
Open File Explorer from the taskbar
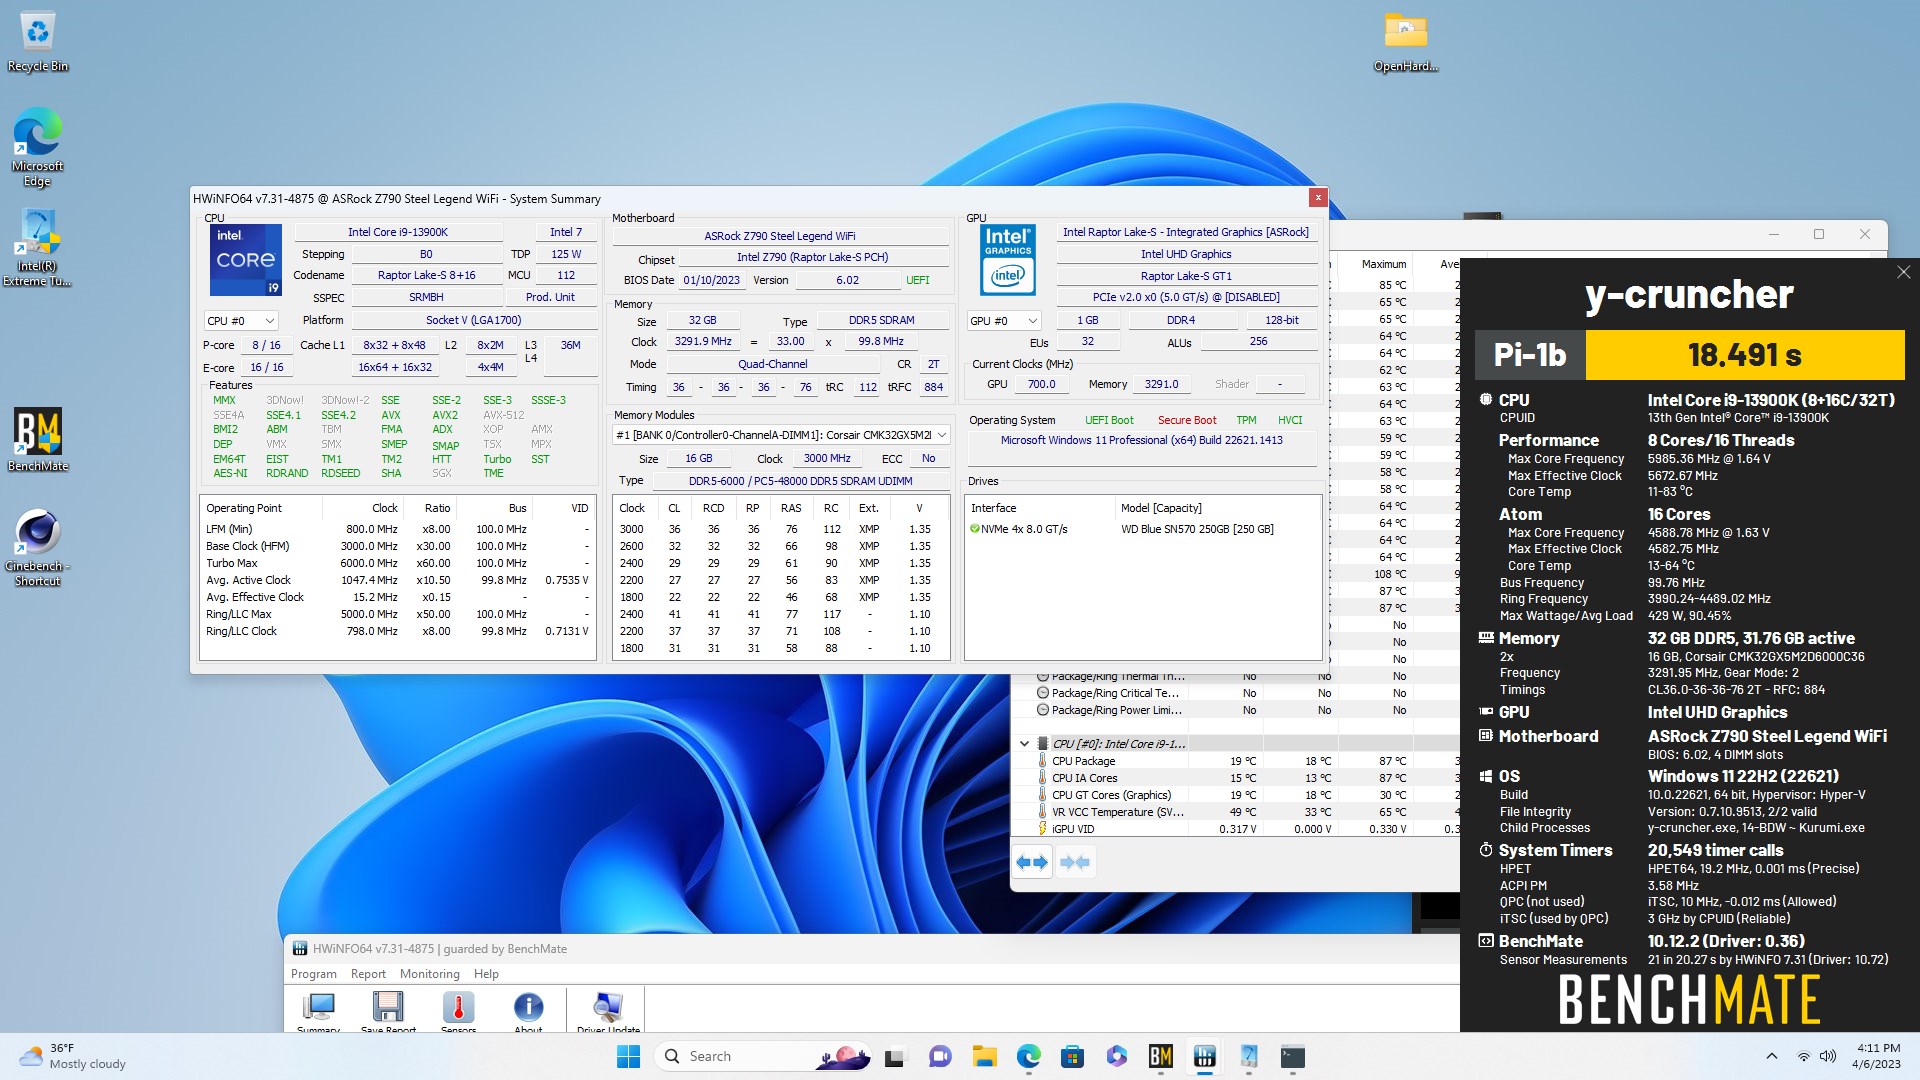point(984,1056)
